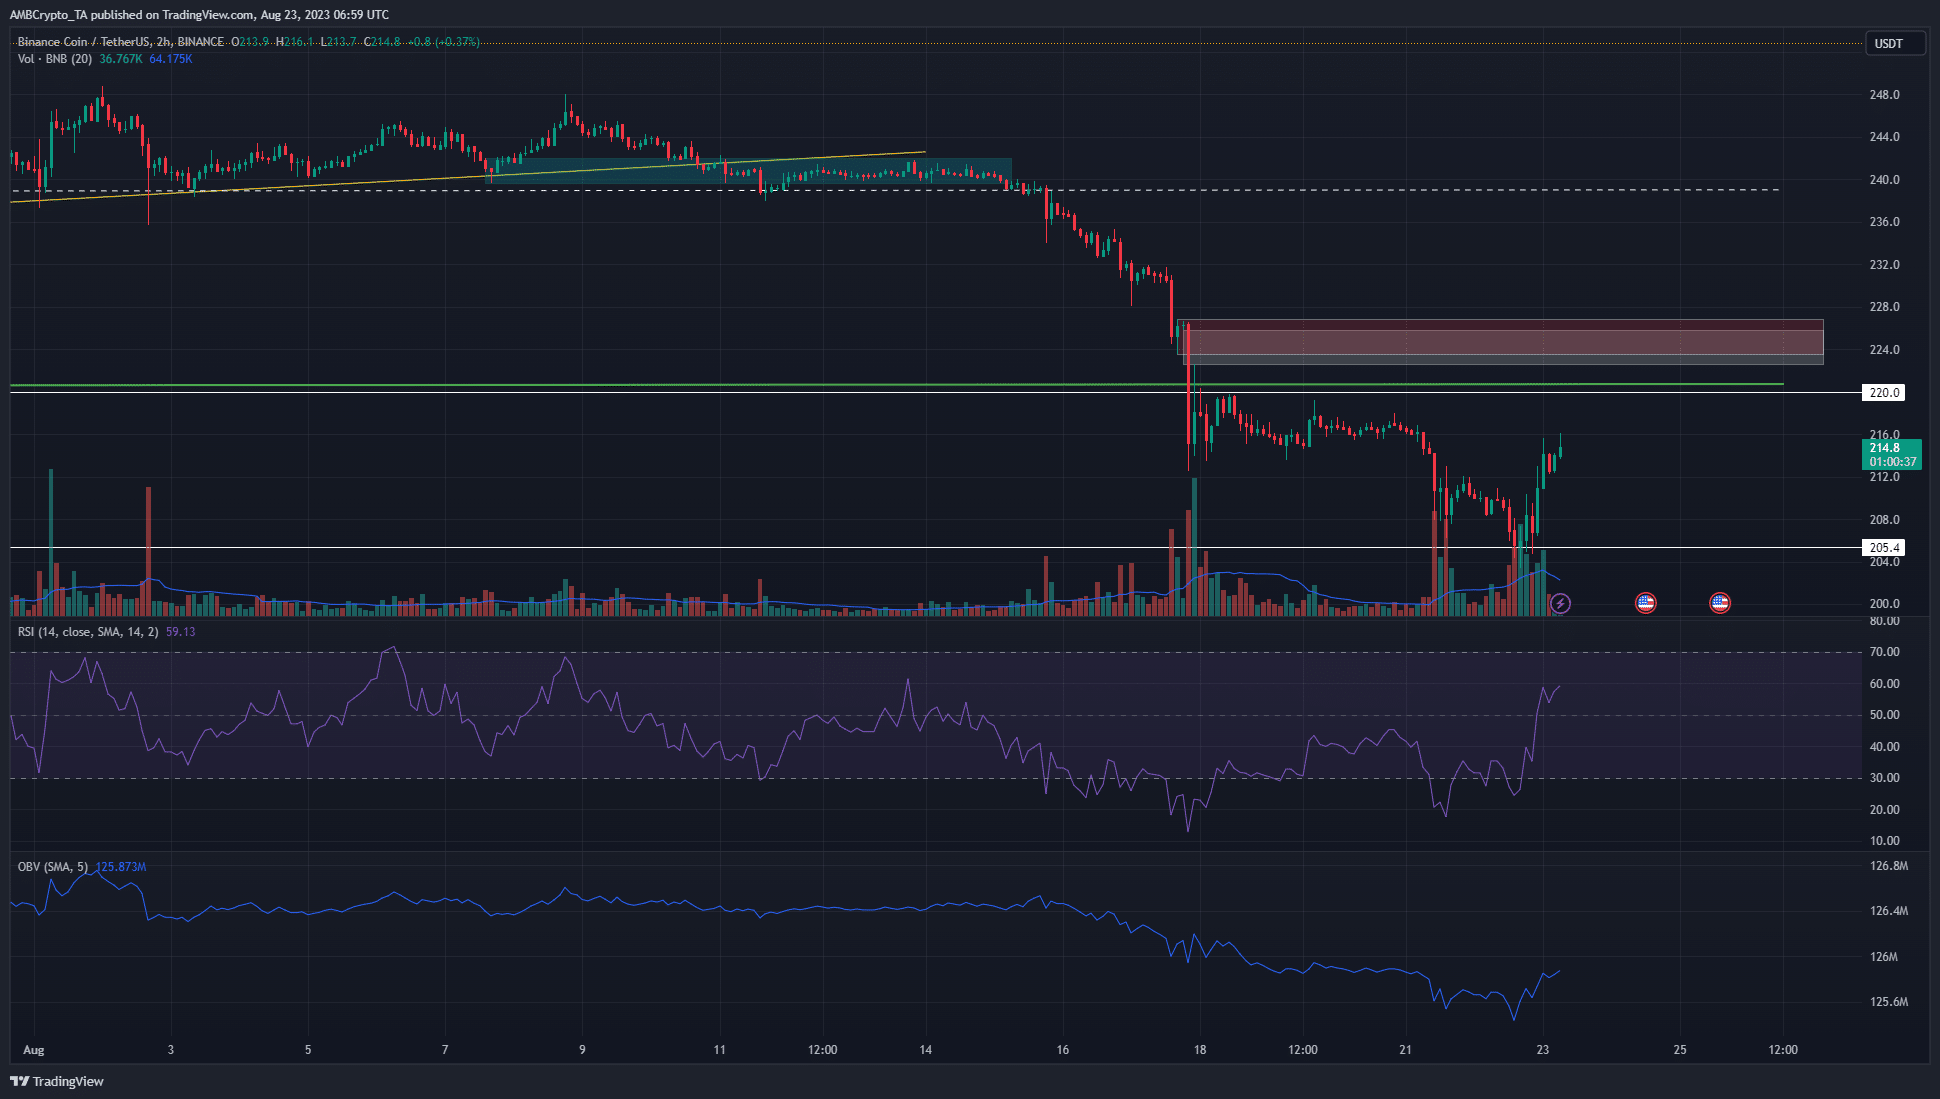
Task: Click the current price label 214.8
Action: [1885, 448]
